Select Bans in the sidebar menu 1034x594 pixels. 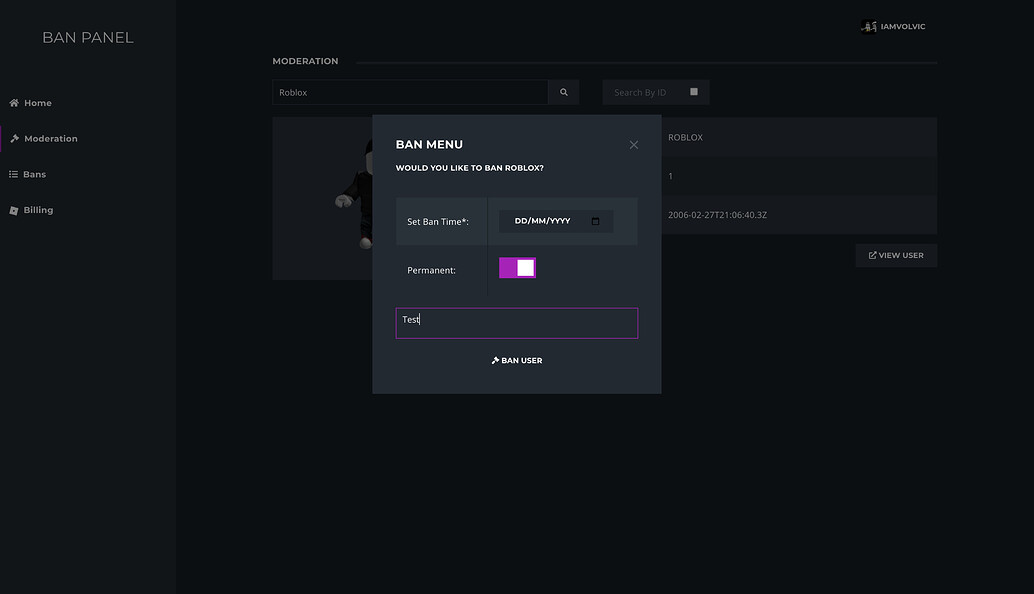pos(33,173)
